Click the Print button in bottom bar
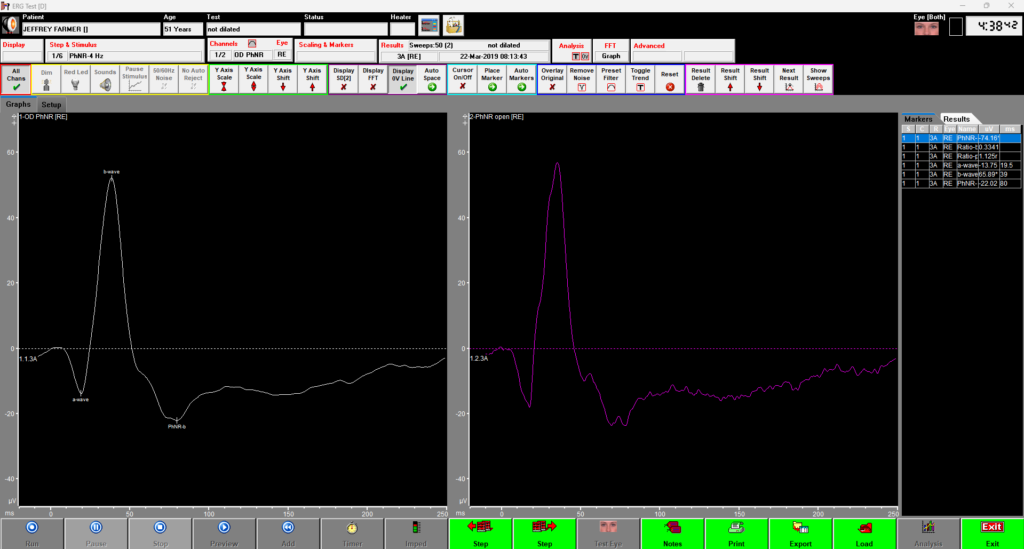 click(737, 532)
